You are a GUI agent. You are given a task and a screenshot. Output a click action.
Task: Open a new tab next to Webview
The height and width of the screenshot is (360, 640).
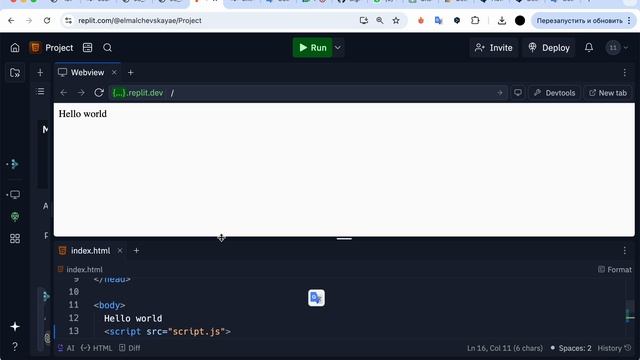click(x=131, y=73)
